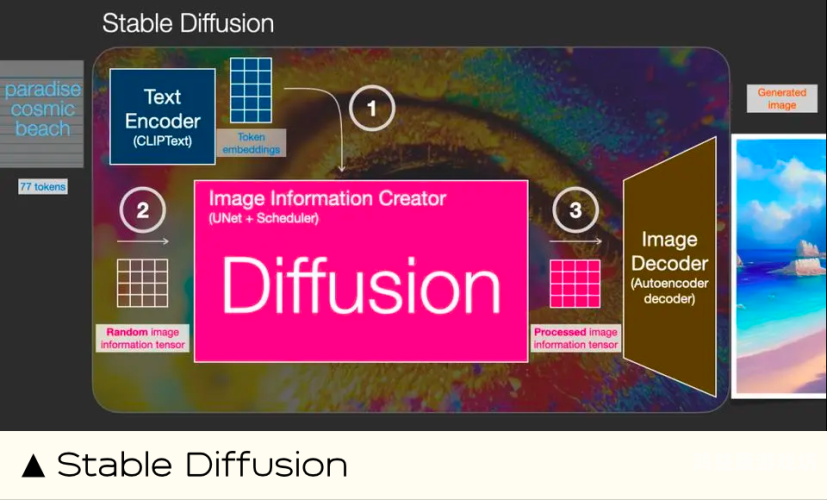This screenshot has width=827, height=500.
Task: Click the large white "Diffusion" text
Action: point(360,285)
